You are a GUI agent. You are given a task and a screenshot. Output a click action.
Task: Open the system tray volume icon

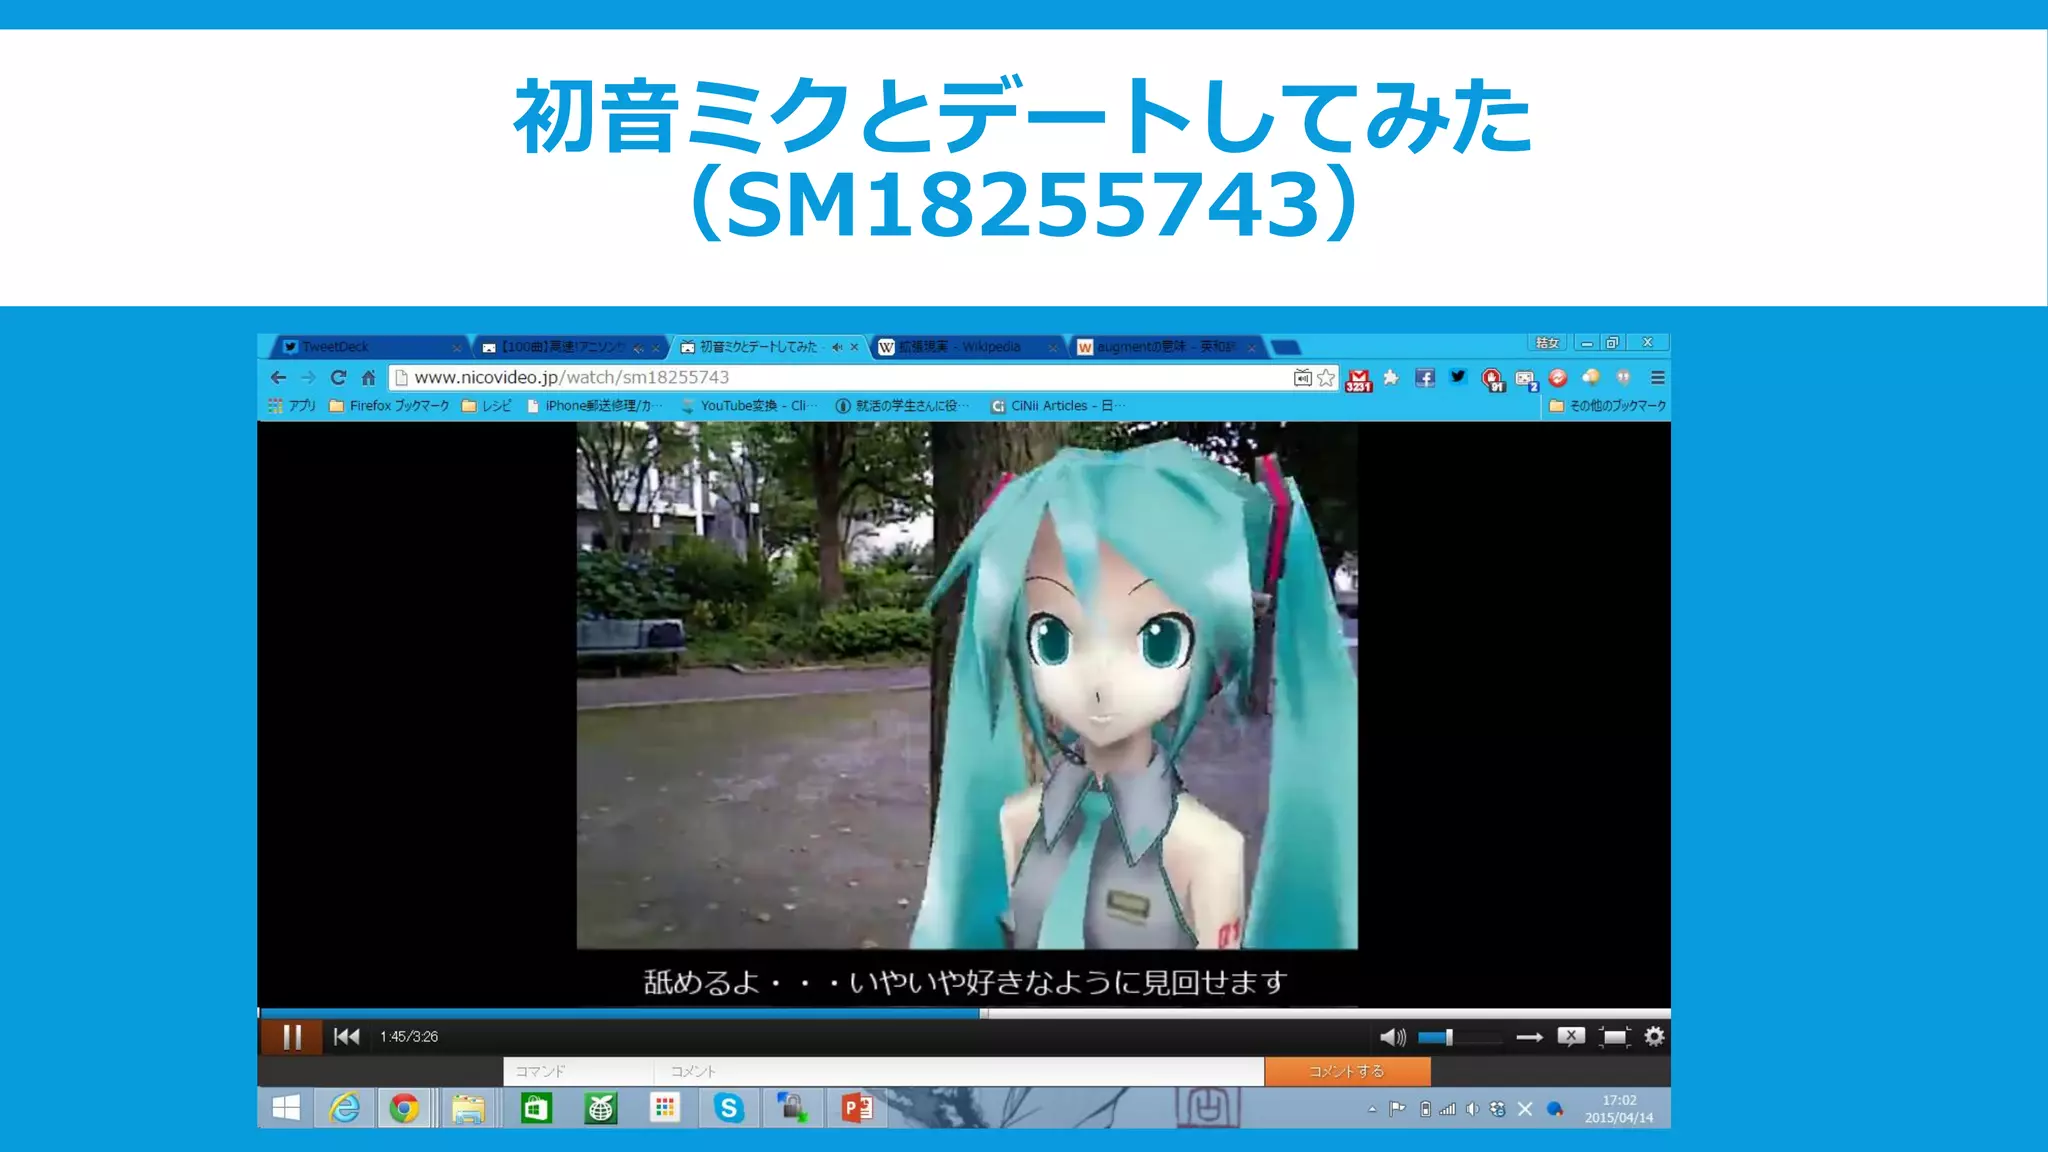click(x=1472, y=1109)
